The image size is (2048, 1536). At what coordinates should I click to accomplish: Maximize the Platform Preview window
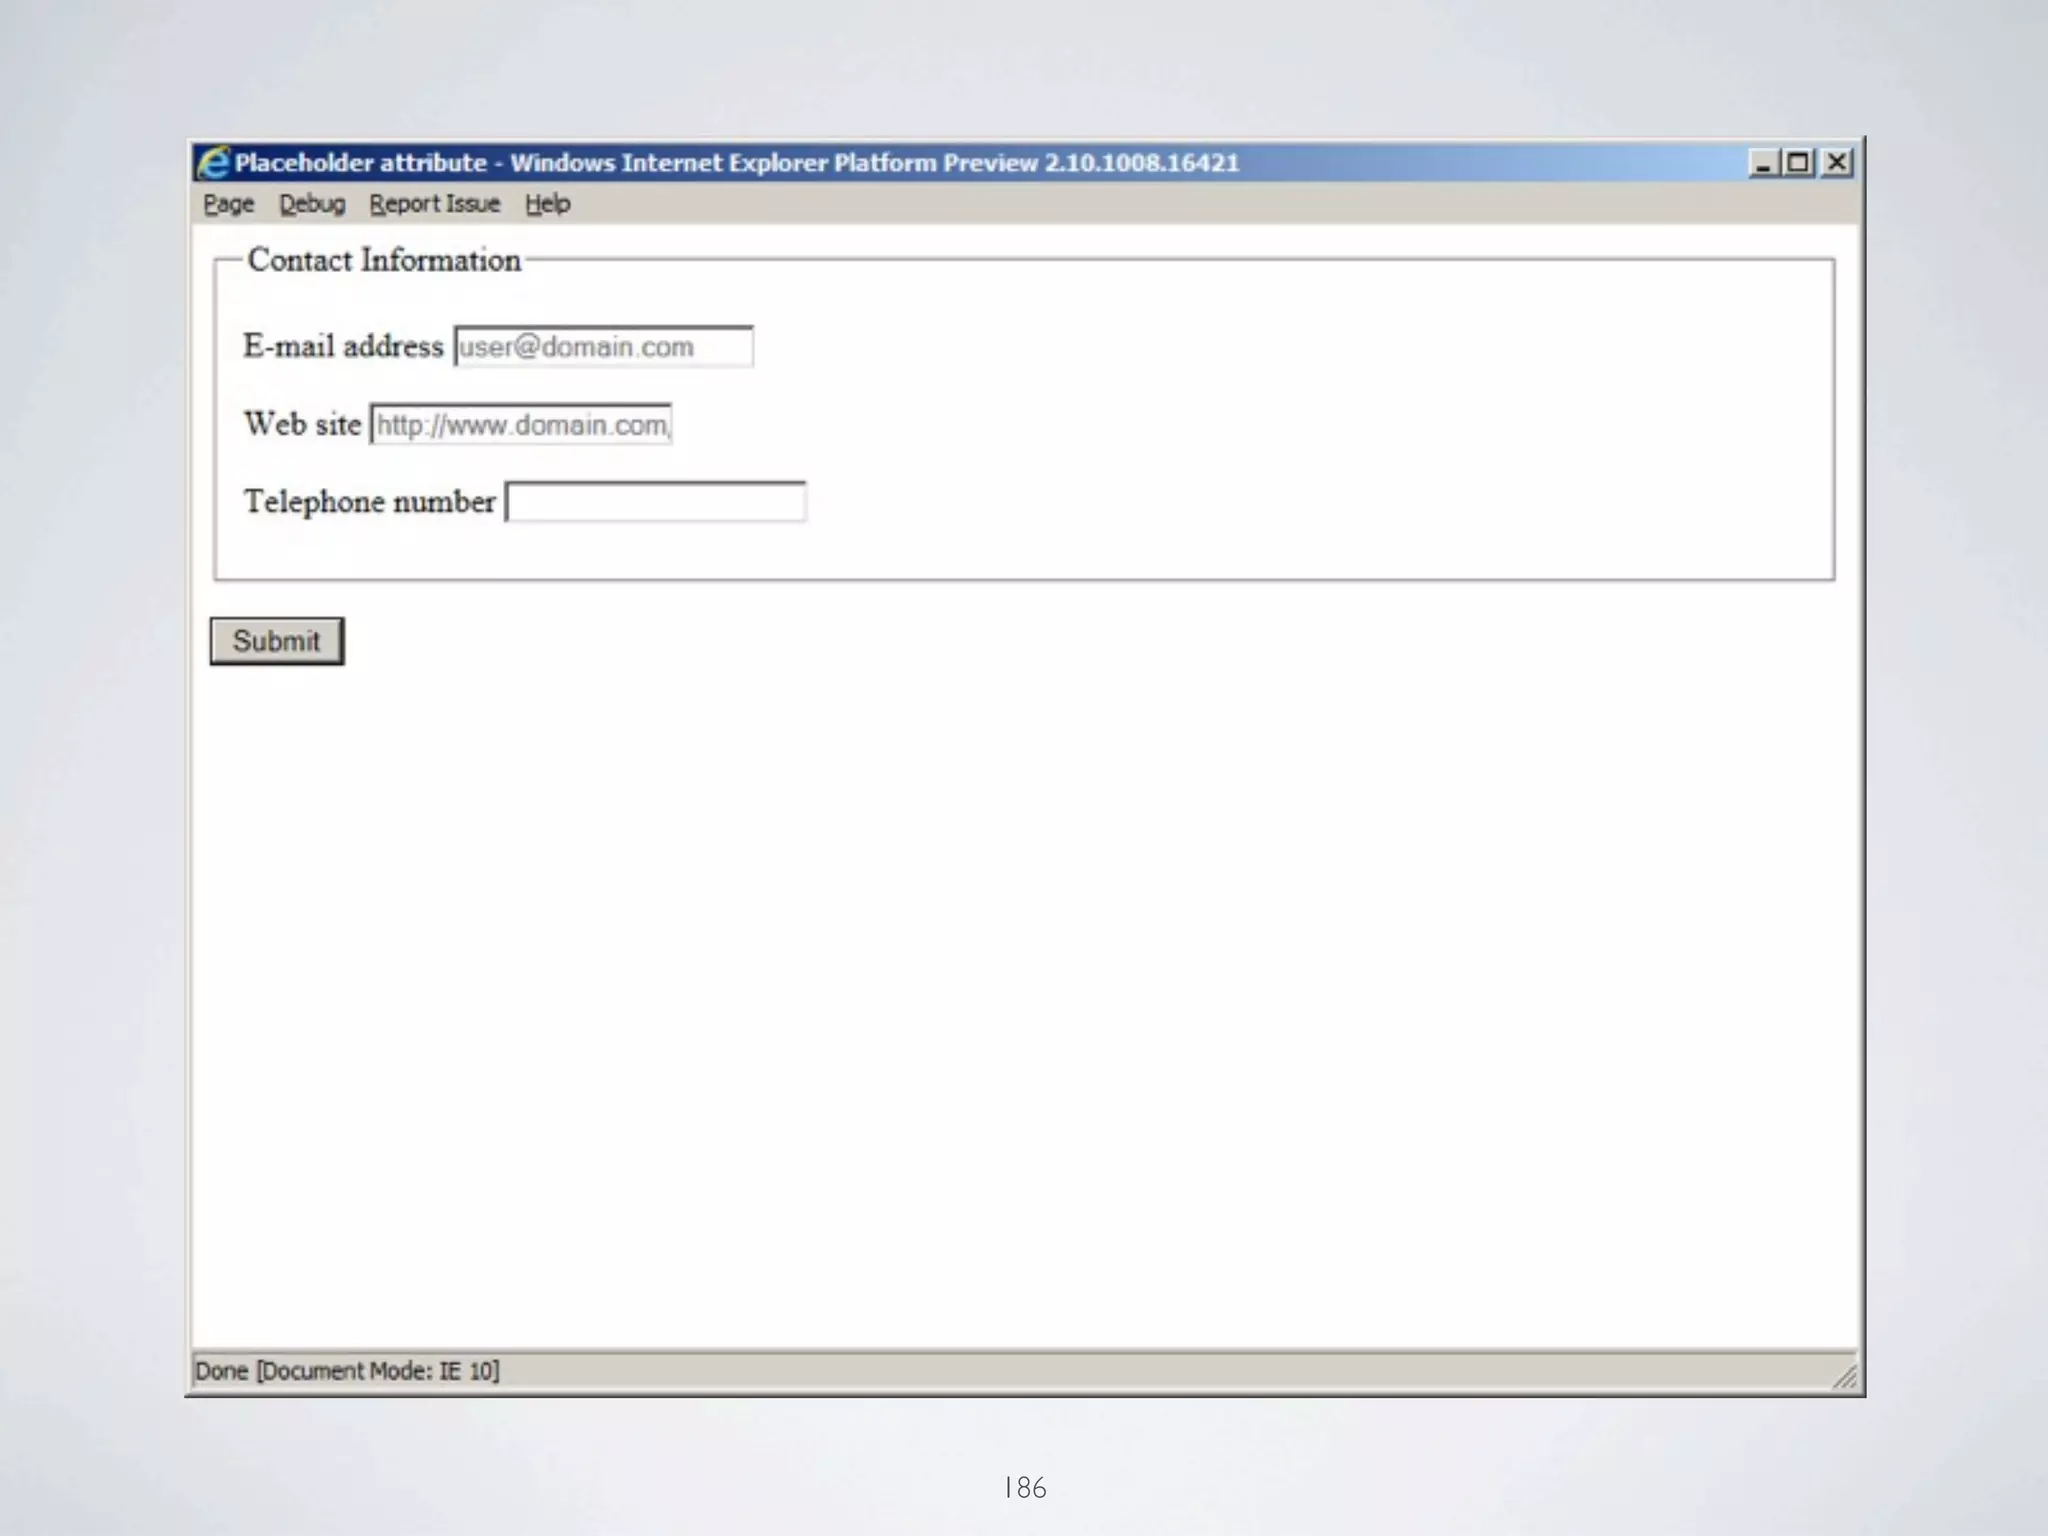tap(1798, 162)
